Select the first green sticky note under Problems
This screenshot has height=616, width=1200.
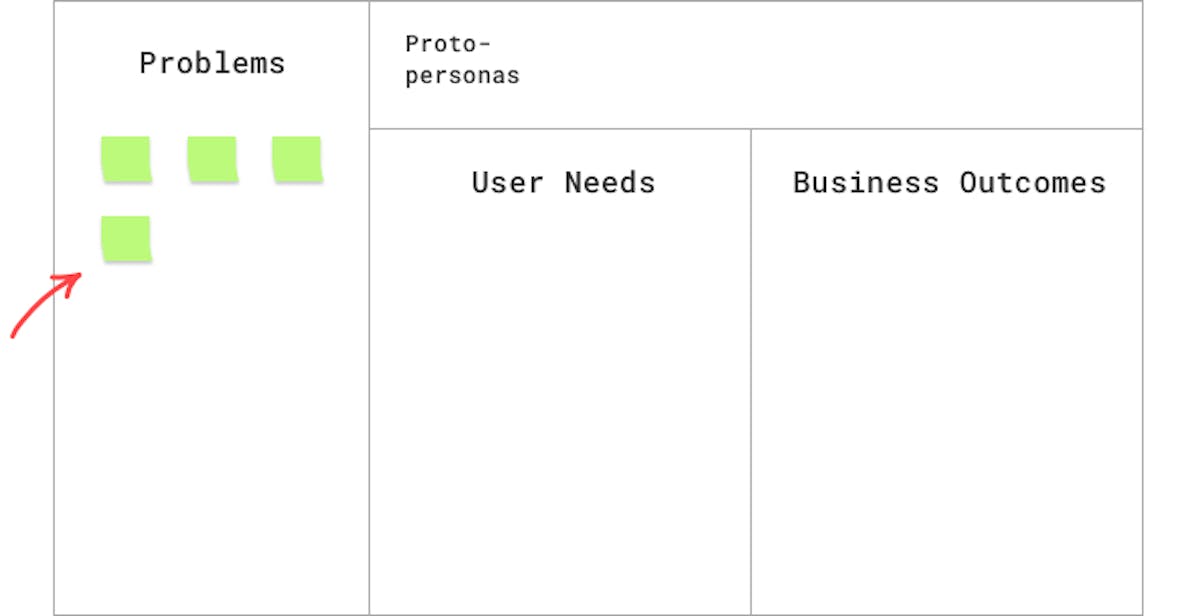tap(126, 159)
